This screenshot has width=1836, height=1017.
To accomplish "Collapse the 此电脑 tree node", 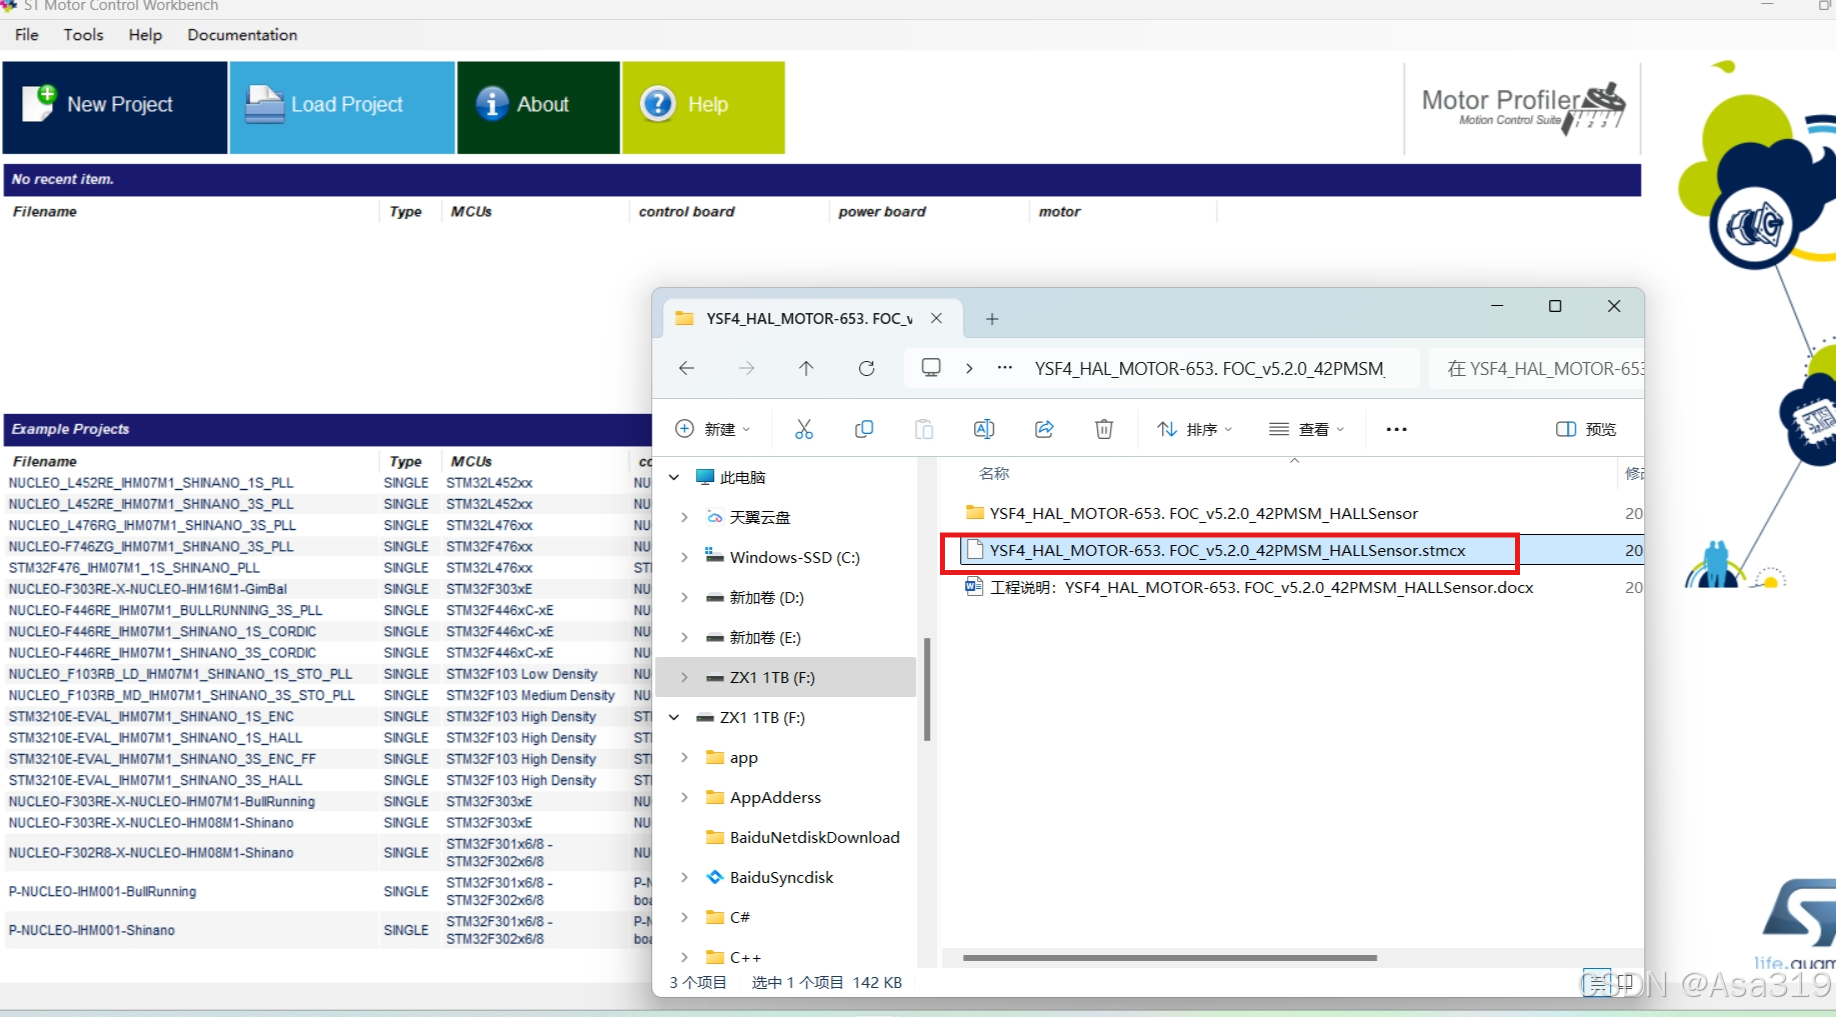I will click(675, 477).
